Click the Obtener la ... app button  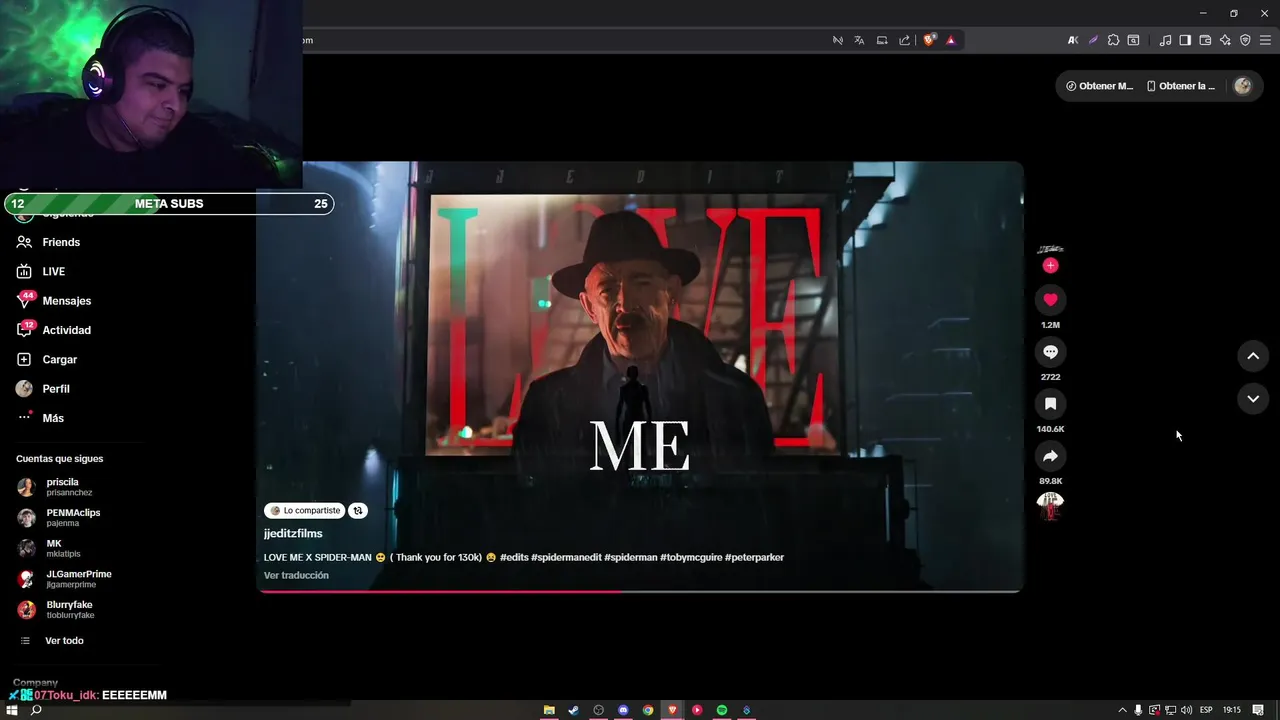coord(1181,86)
